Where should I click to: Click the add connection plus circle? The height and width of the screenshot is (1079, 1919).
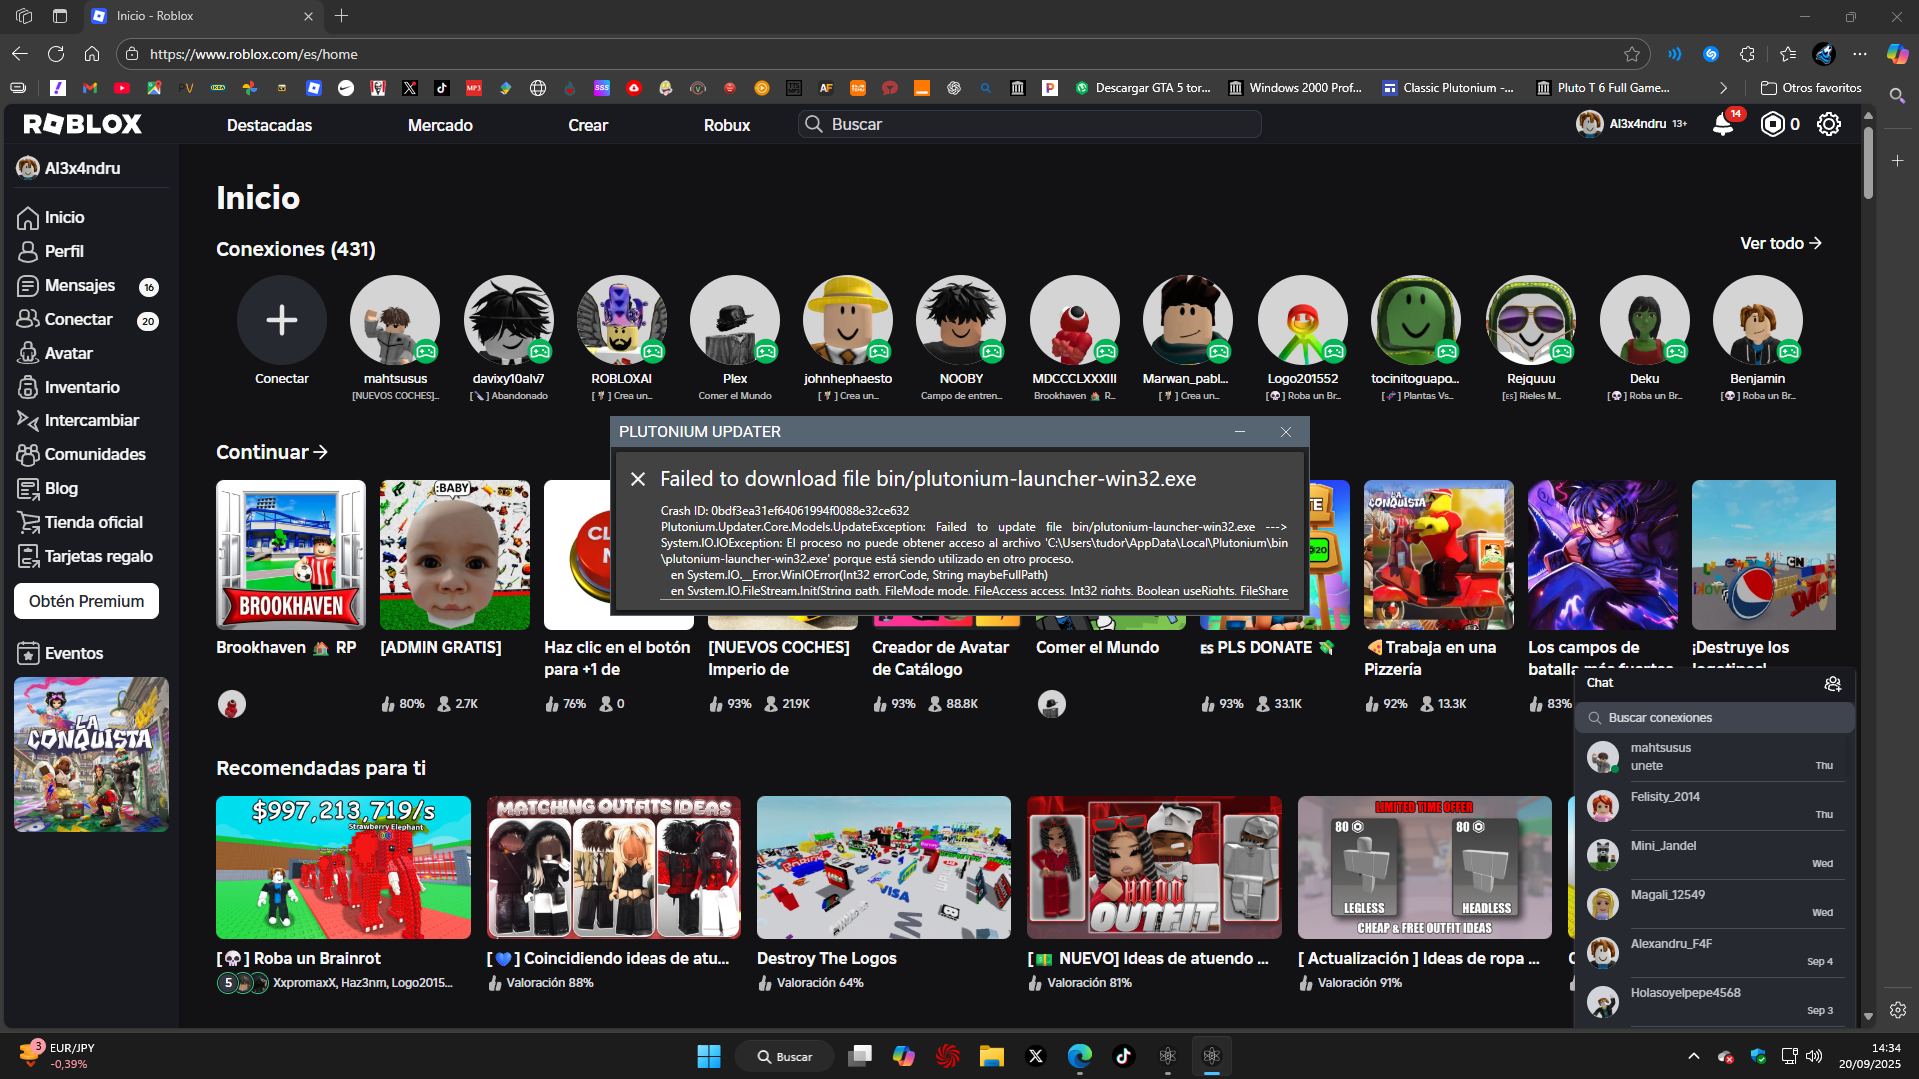tap(282, 320)
